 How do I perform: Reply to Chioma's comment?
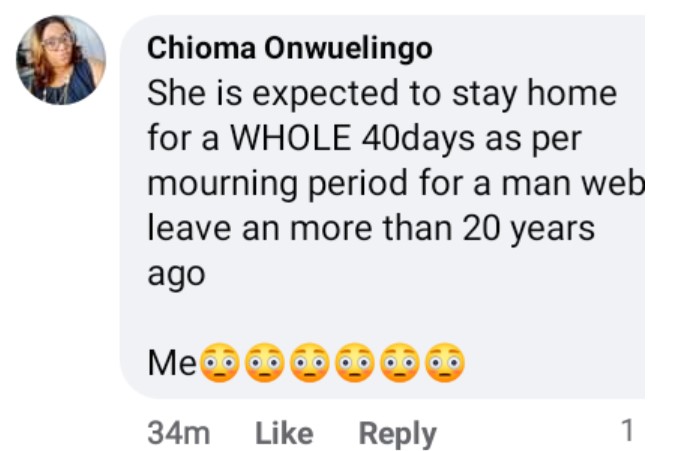click(397, 433)
